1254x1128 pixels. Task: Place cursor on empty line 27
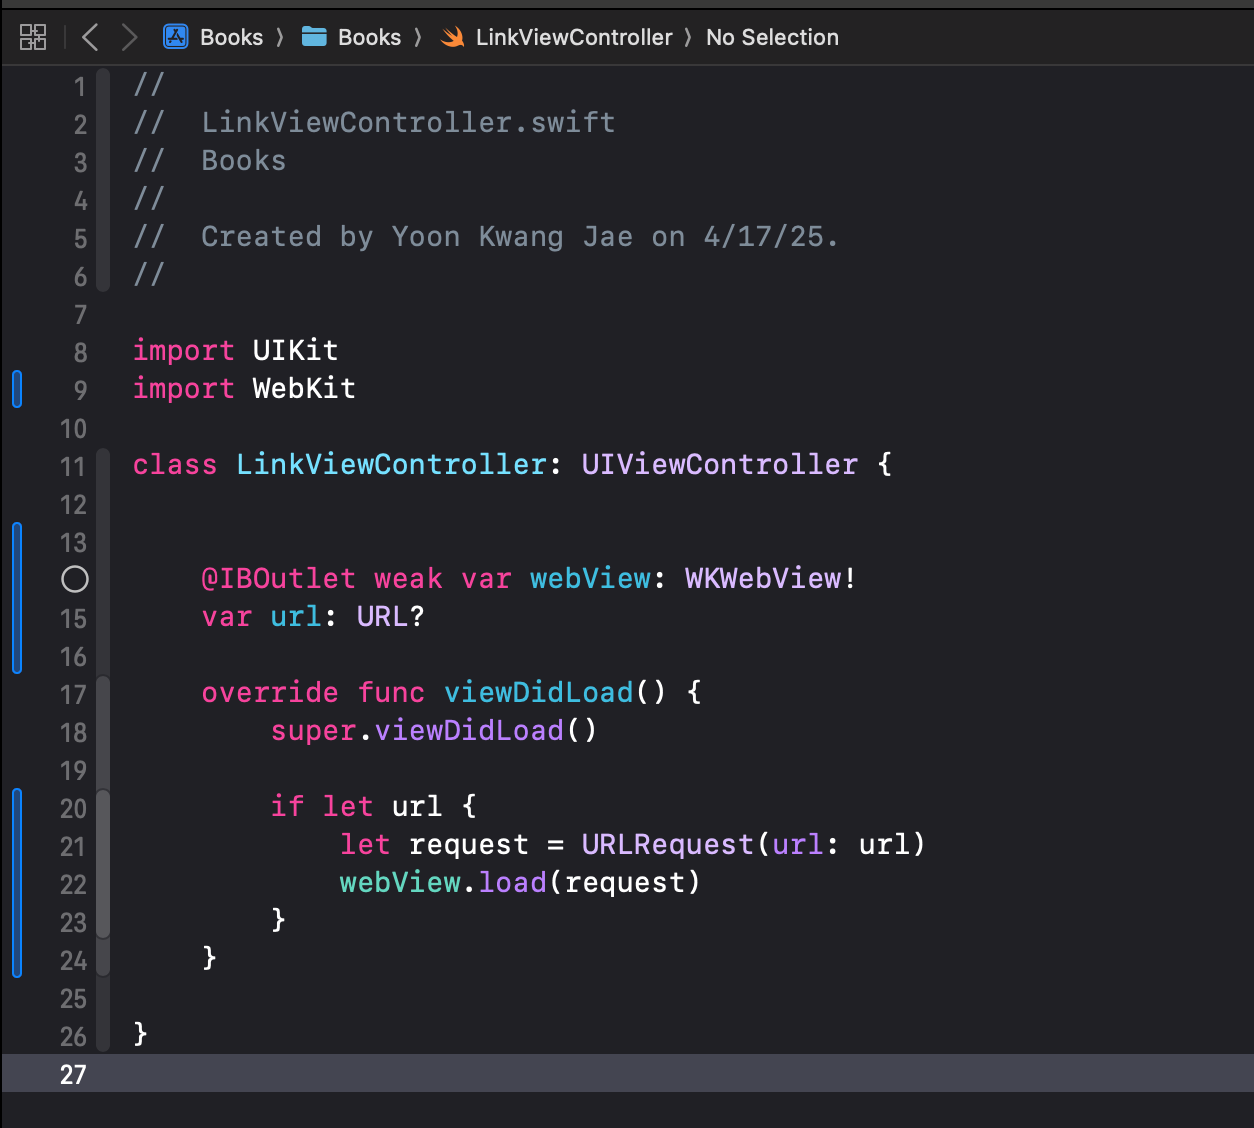point(627,1073)
